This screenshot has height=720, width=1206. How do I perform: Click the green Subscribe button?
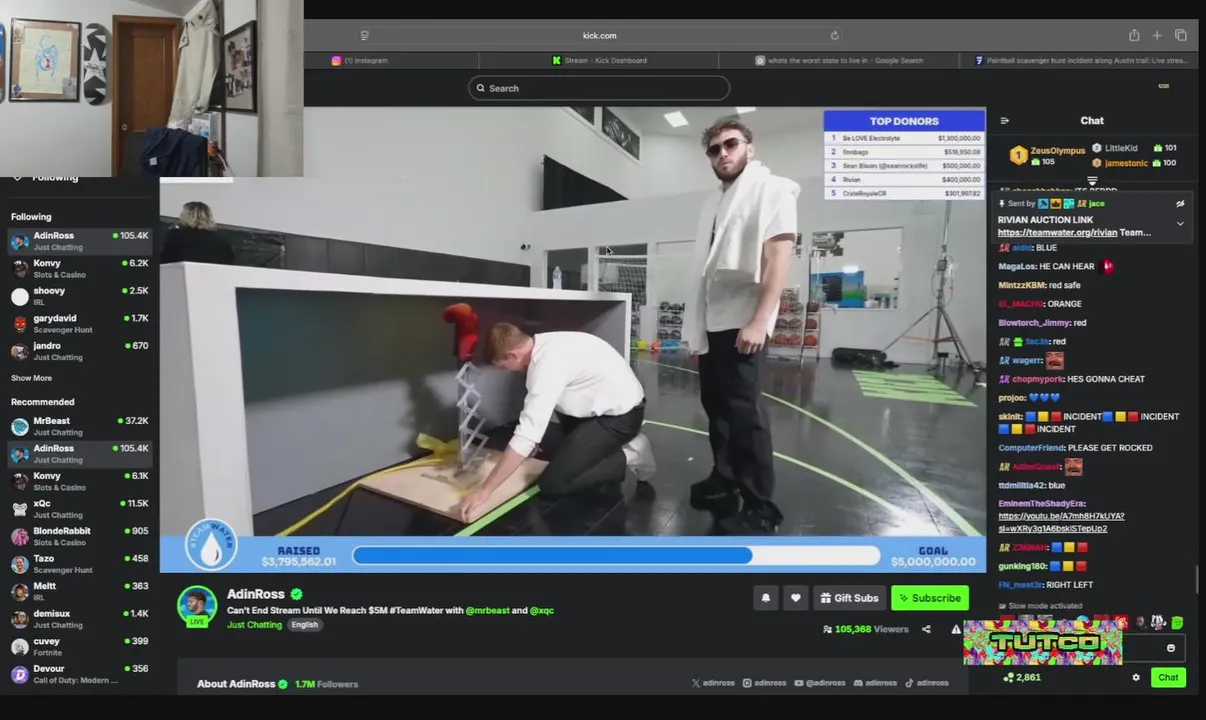click(930, 598)
